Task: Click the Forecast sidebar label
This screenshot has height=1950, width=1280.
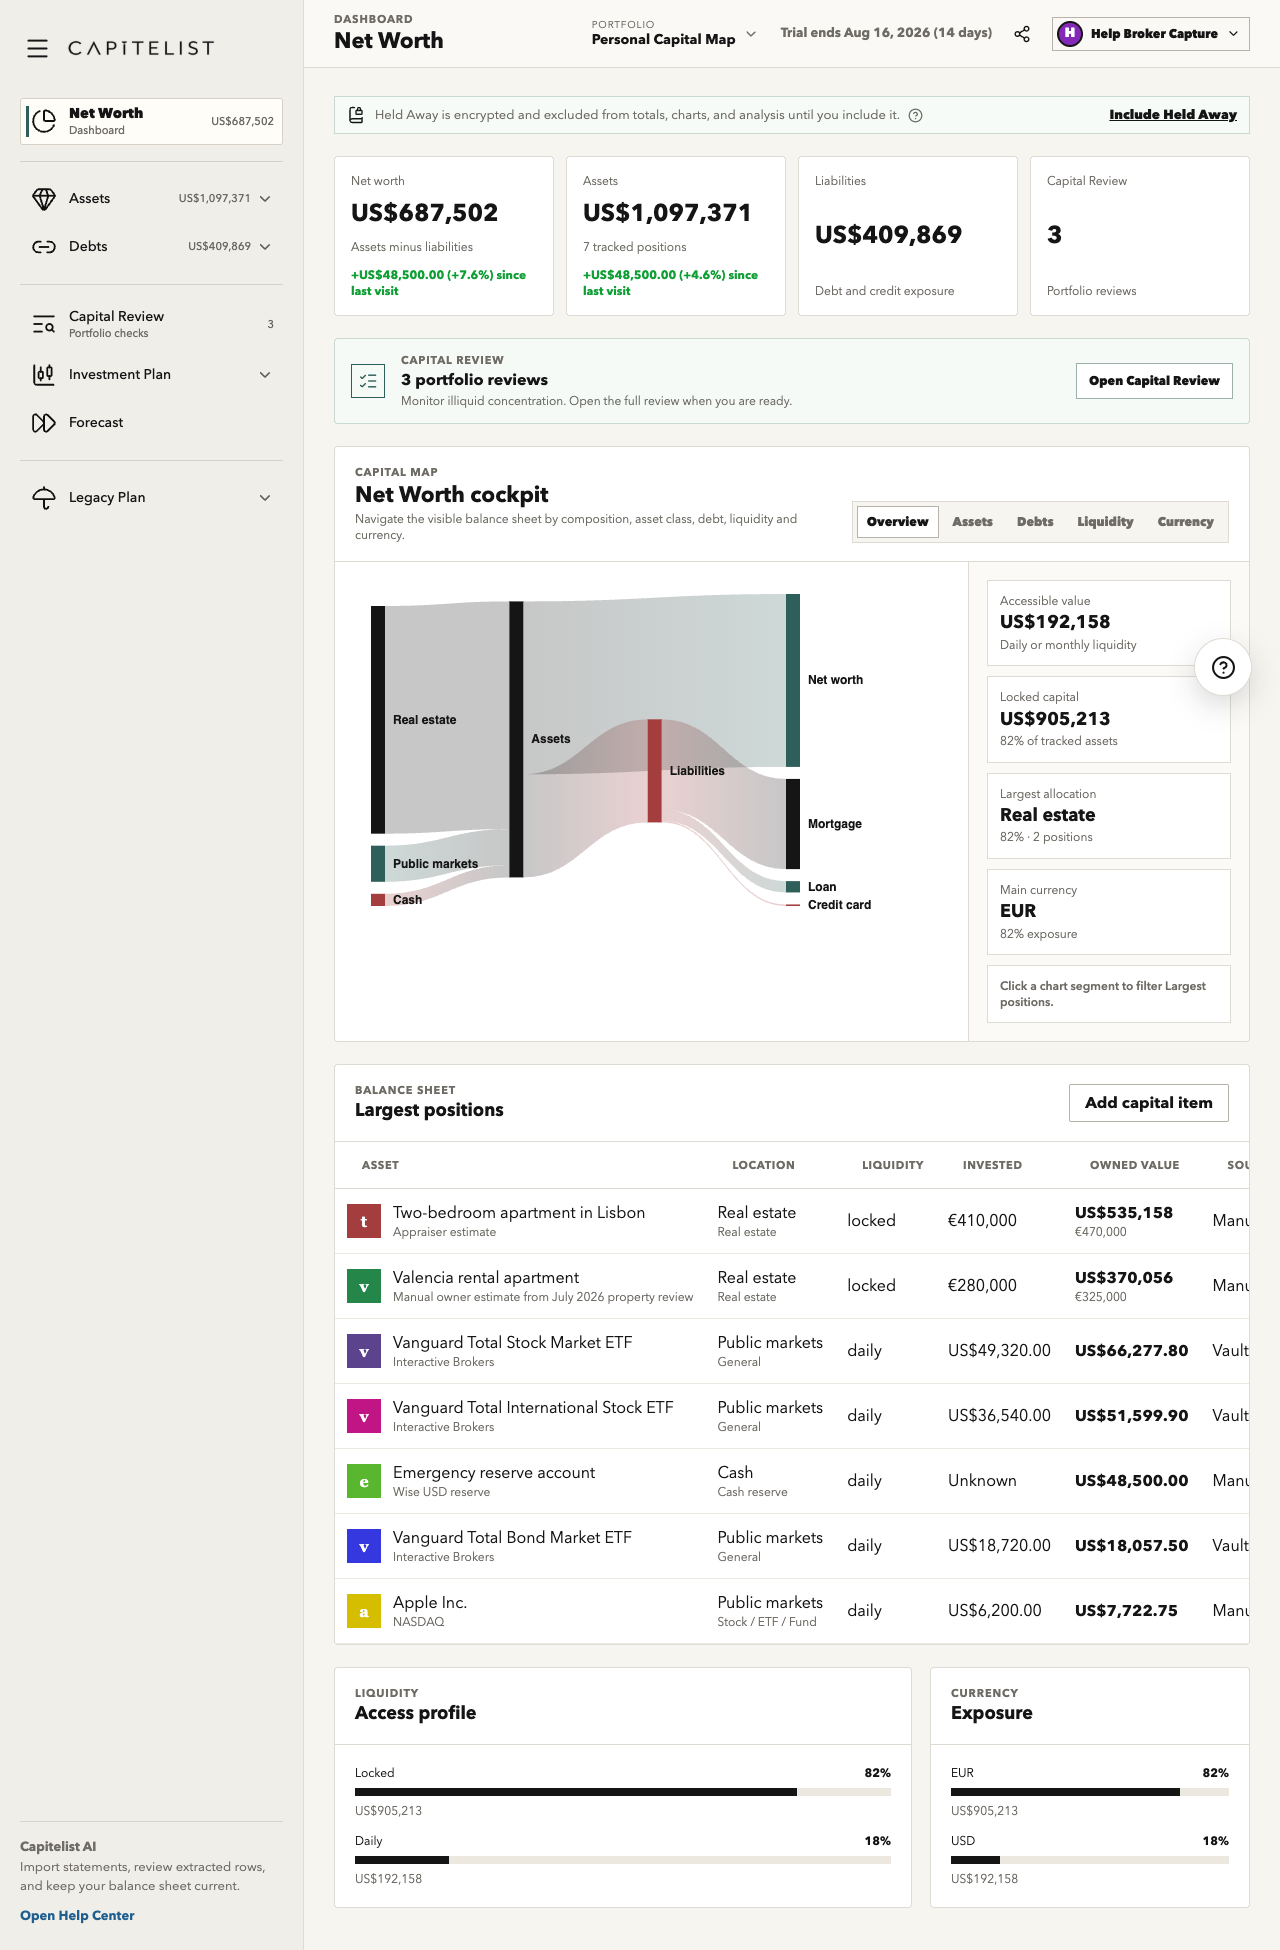Action: 96,423
